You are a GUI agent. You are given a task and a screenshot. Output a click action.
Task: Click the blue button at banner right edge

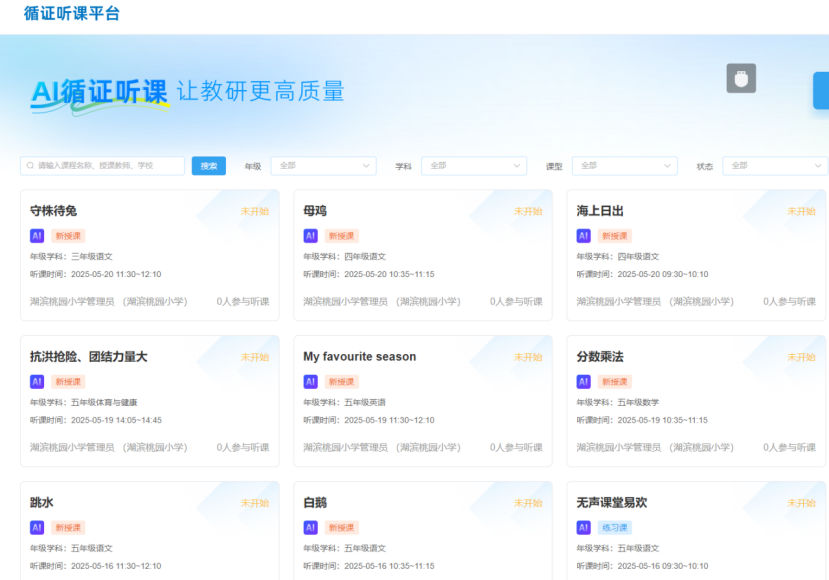(821, 90)
